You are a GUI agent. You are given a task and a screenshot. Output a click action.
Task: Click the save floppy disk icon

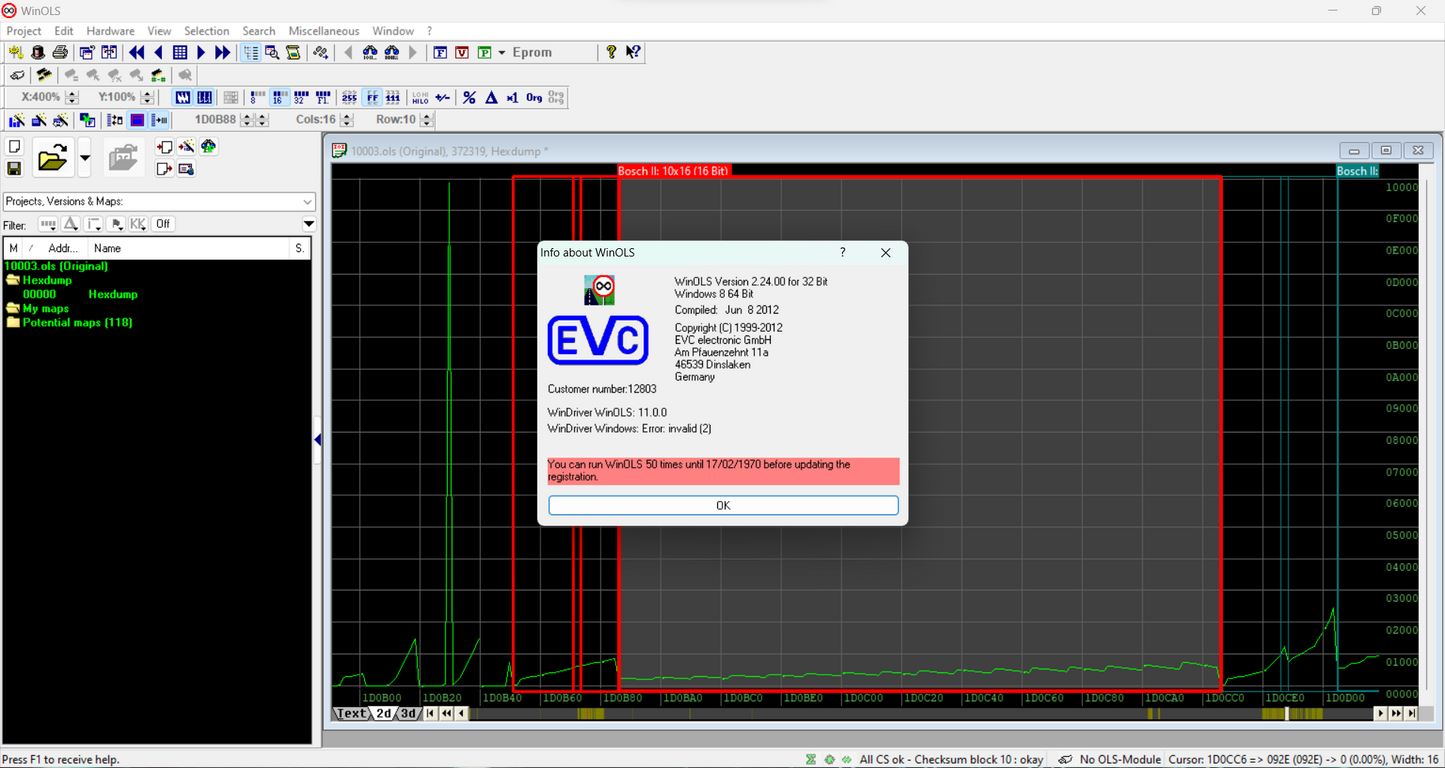click(15, 168)
